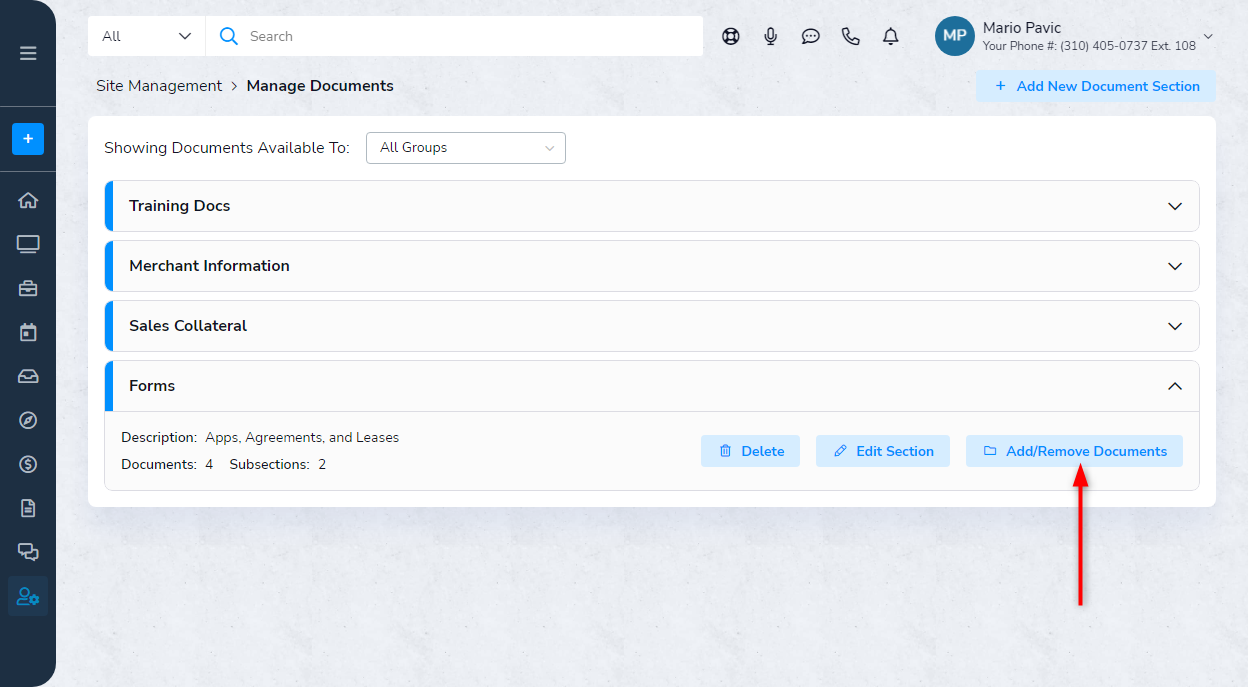Open the user settings icon in sidebar
Viewport: 1248px width, 687px height.
(28, 597)
